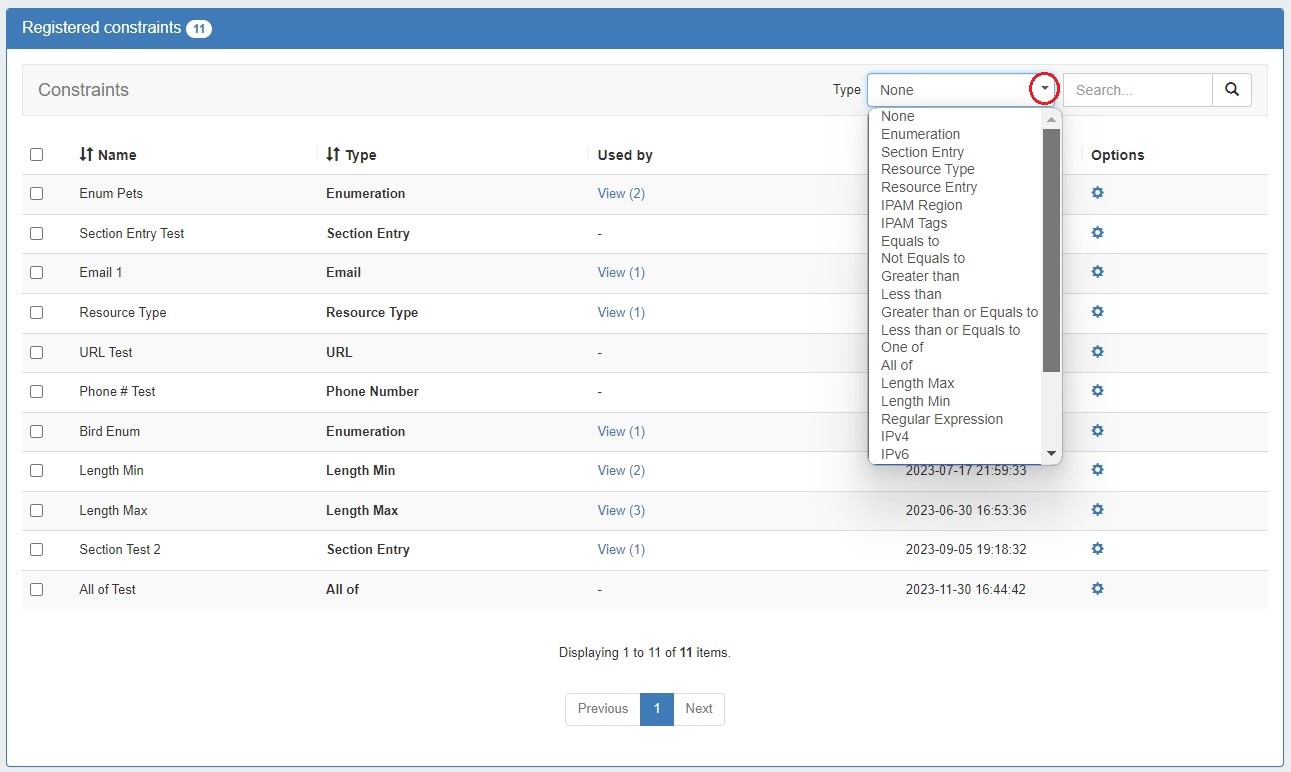Open options gear for Section Entry Test
This screenshot has height=772, width=1291.
tap(1097, 233)
